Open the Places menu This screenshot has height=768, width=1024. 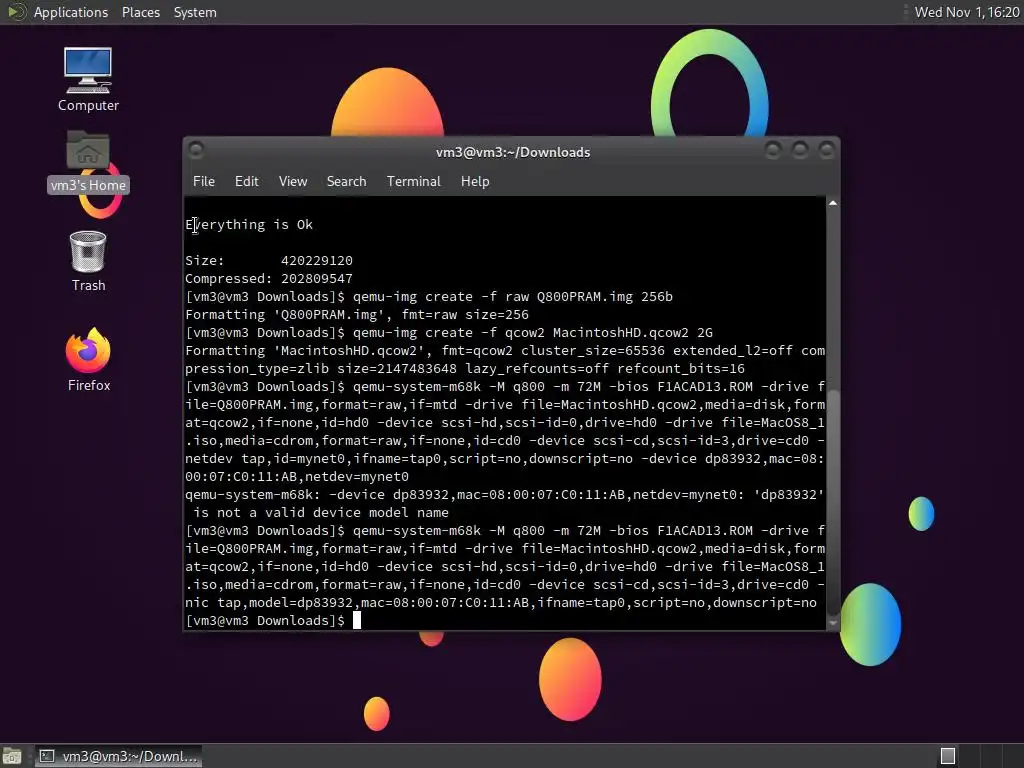(x=140, y=12)
